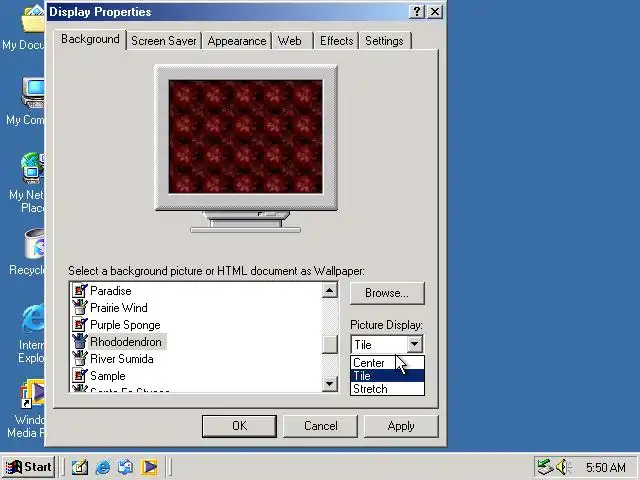Choose Tile from Picture Display list

coord(387,376)
